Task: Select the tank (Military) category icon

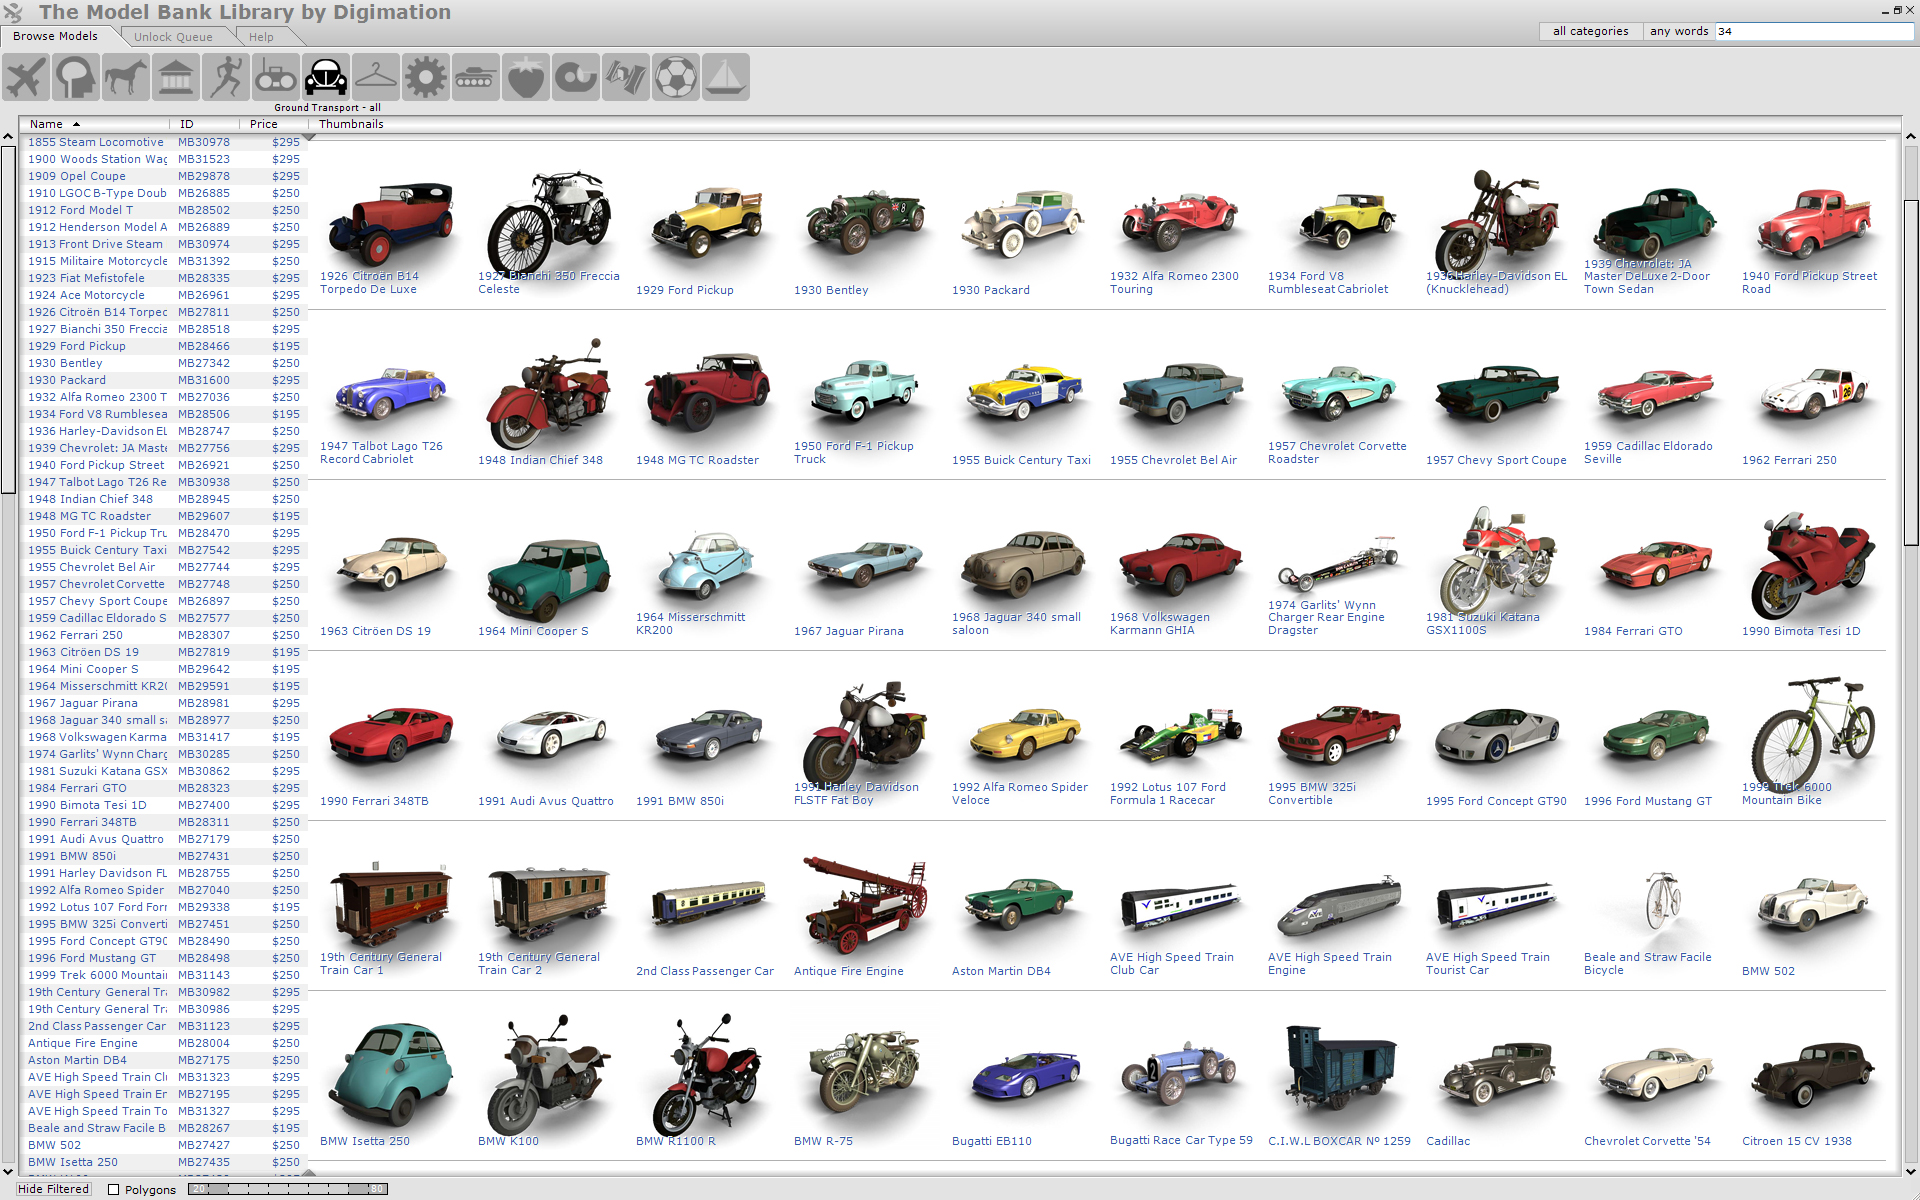Action: 476,77
